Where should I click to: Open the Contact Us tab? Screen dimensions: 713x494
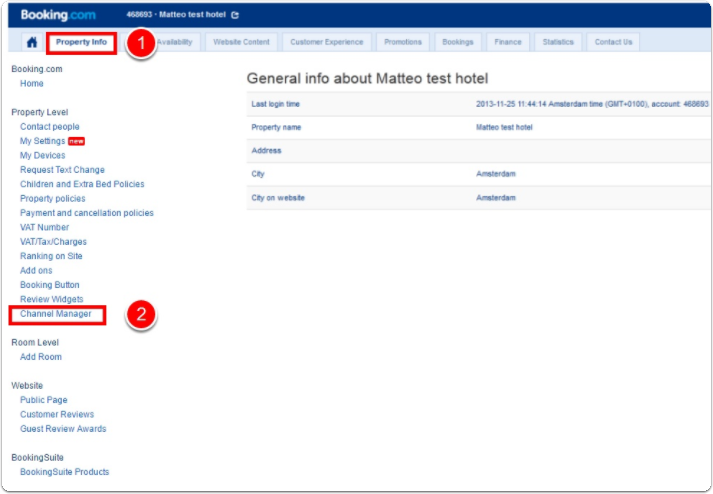coord(613,42)
